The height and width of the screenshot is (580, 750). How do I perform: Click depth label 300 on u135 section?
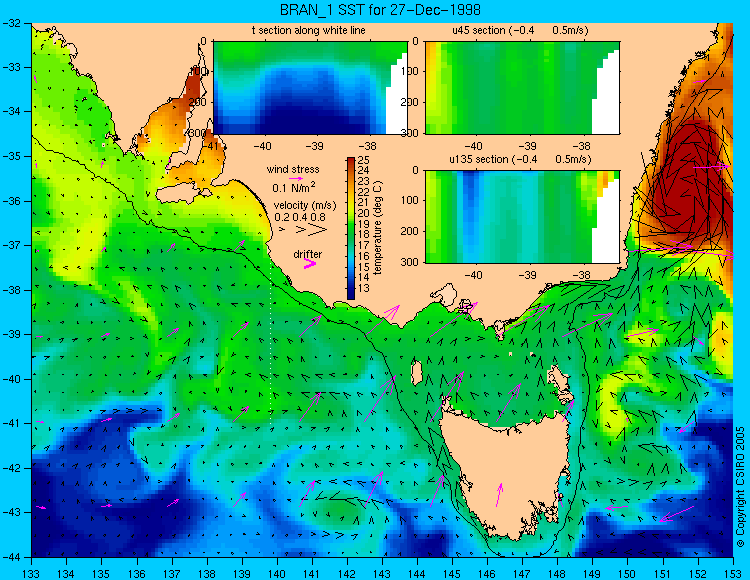coord(410,262)
